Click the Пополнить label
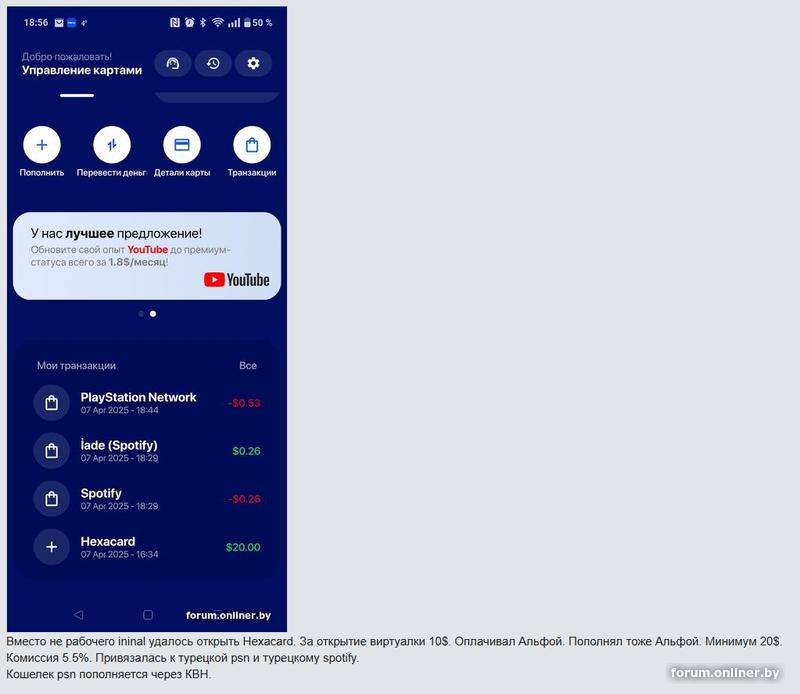The width and height of the screenshot is (800, 694). tap(42, 172)
